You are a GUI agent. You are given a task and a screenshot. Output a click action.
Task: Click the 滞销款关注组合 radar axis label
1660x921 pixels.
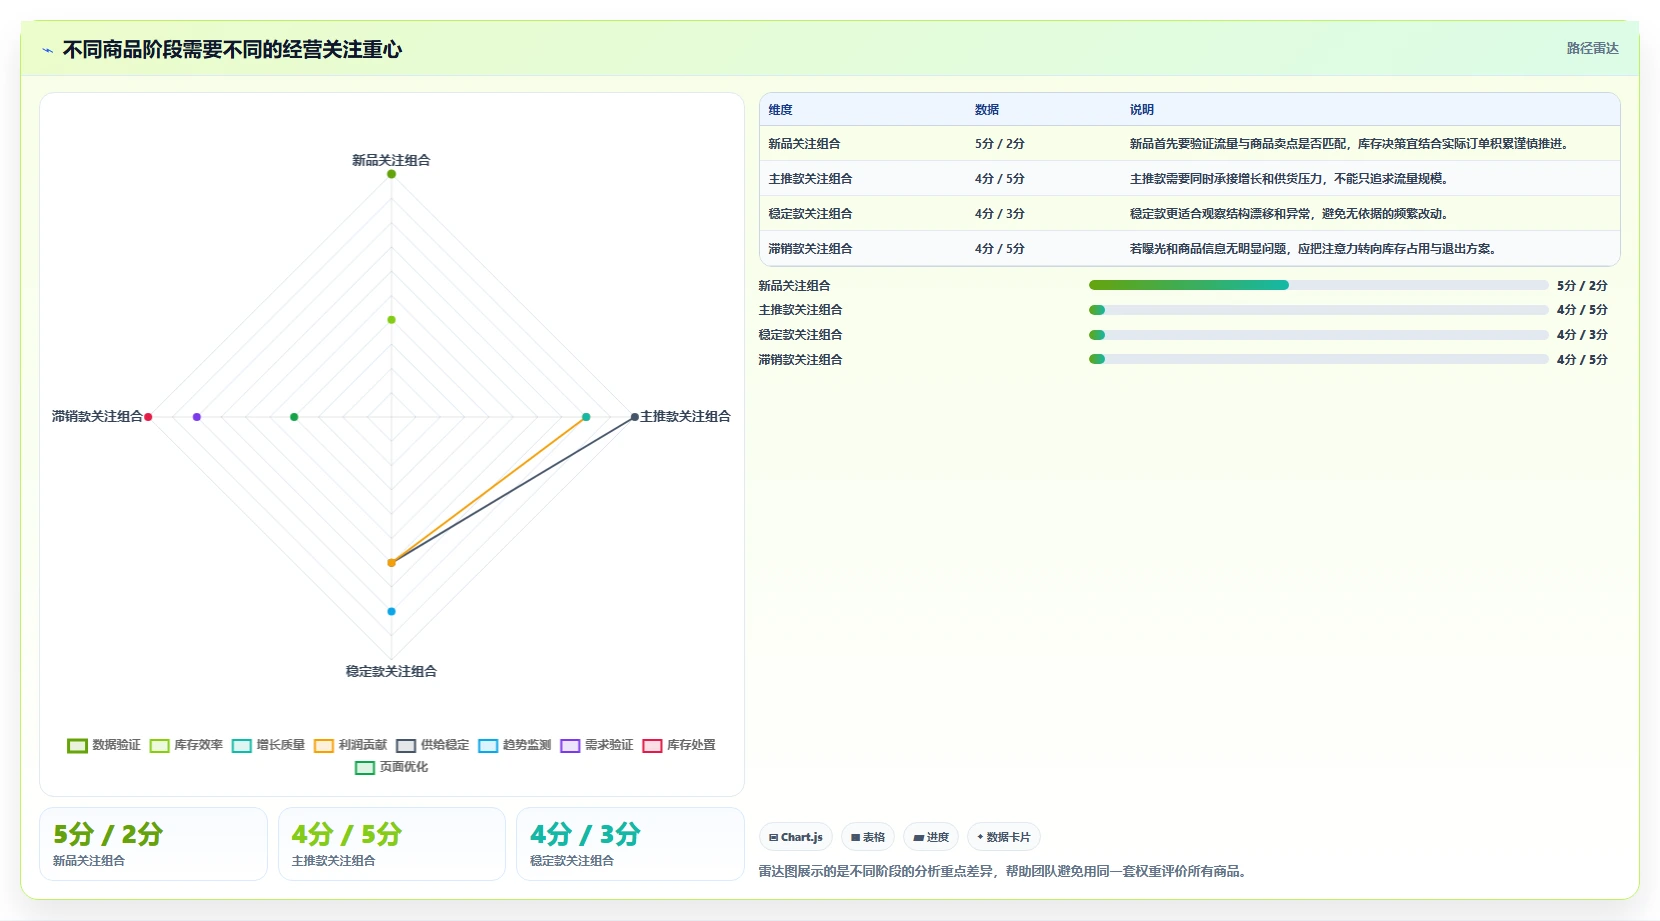(x=97, y=416)
